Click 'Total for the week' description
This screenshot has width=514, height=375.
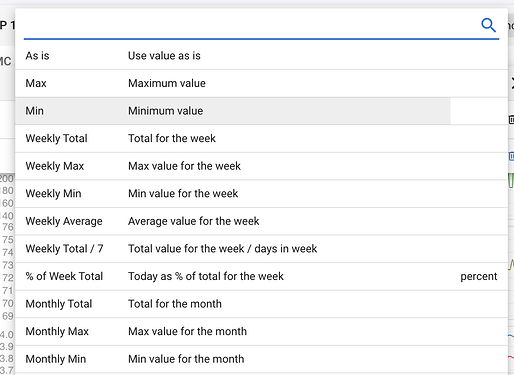[172, 138]
